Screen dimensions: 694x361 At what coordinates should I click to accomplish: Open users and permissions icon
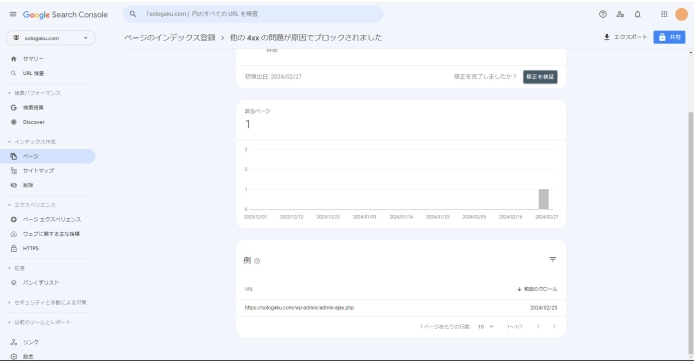pos(620,14)
